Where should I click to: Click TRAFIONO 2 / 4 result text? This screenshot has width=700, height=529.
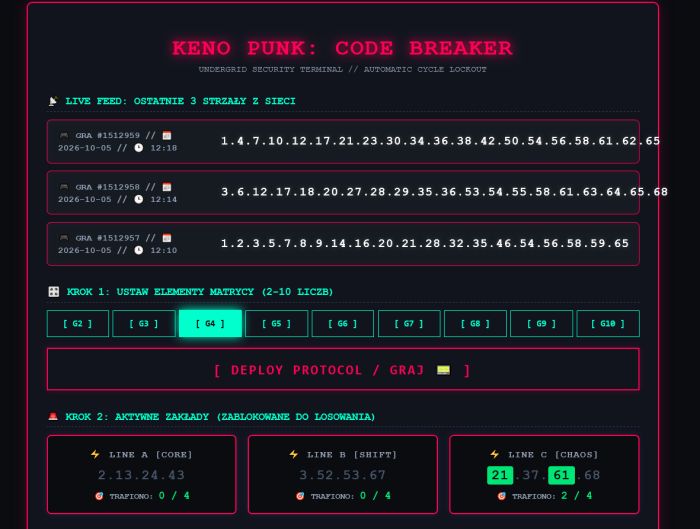[x=552, y=496]
